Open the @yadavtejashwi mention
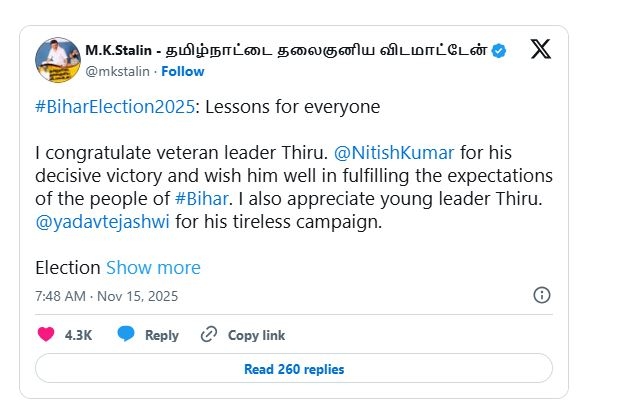623x408 pixels. [103, 221]
